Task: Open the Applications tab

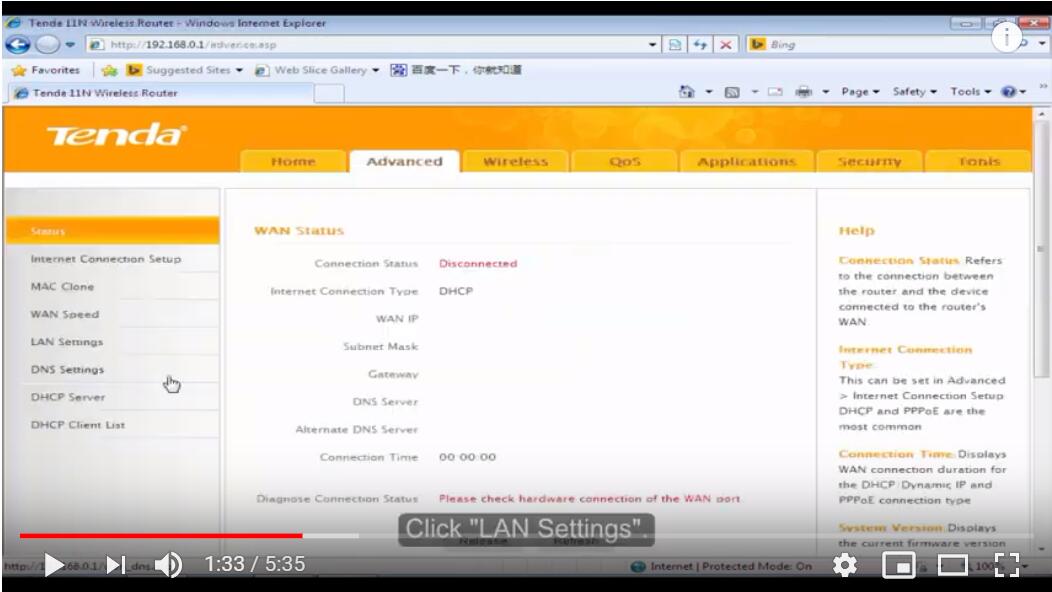Action: point(746,162)
